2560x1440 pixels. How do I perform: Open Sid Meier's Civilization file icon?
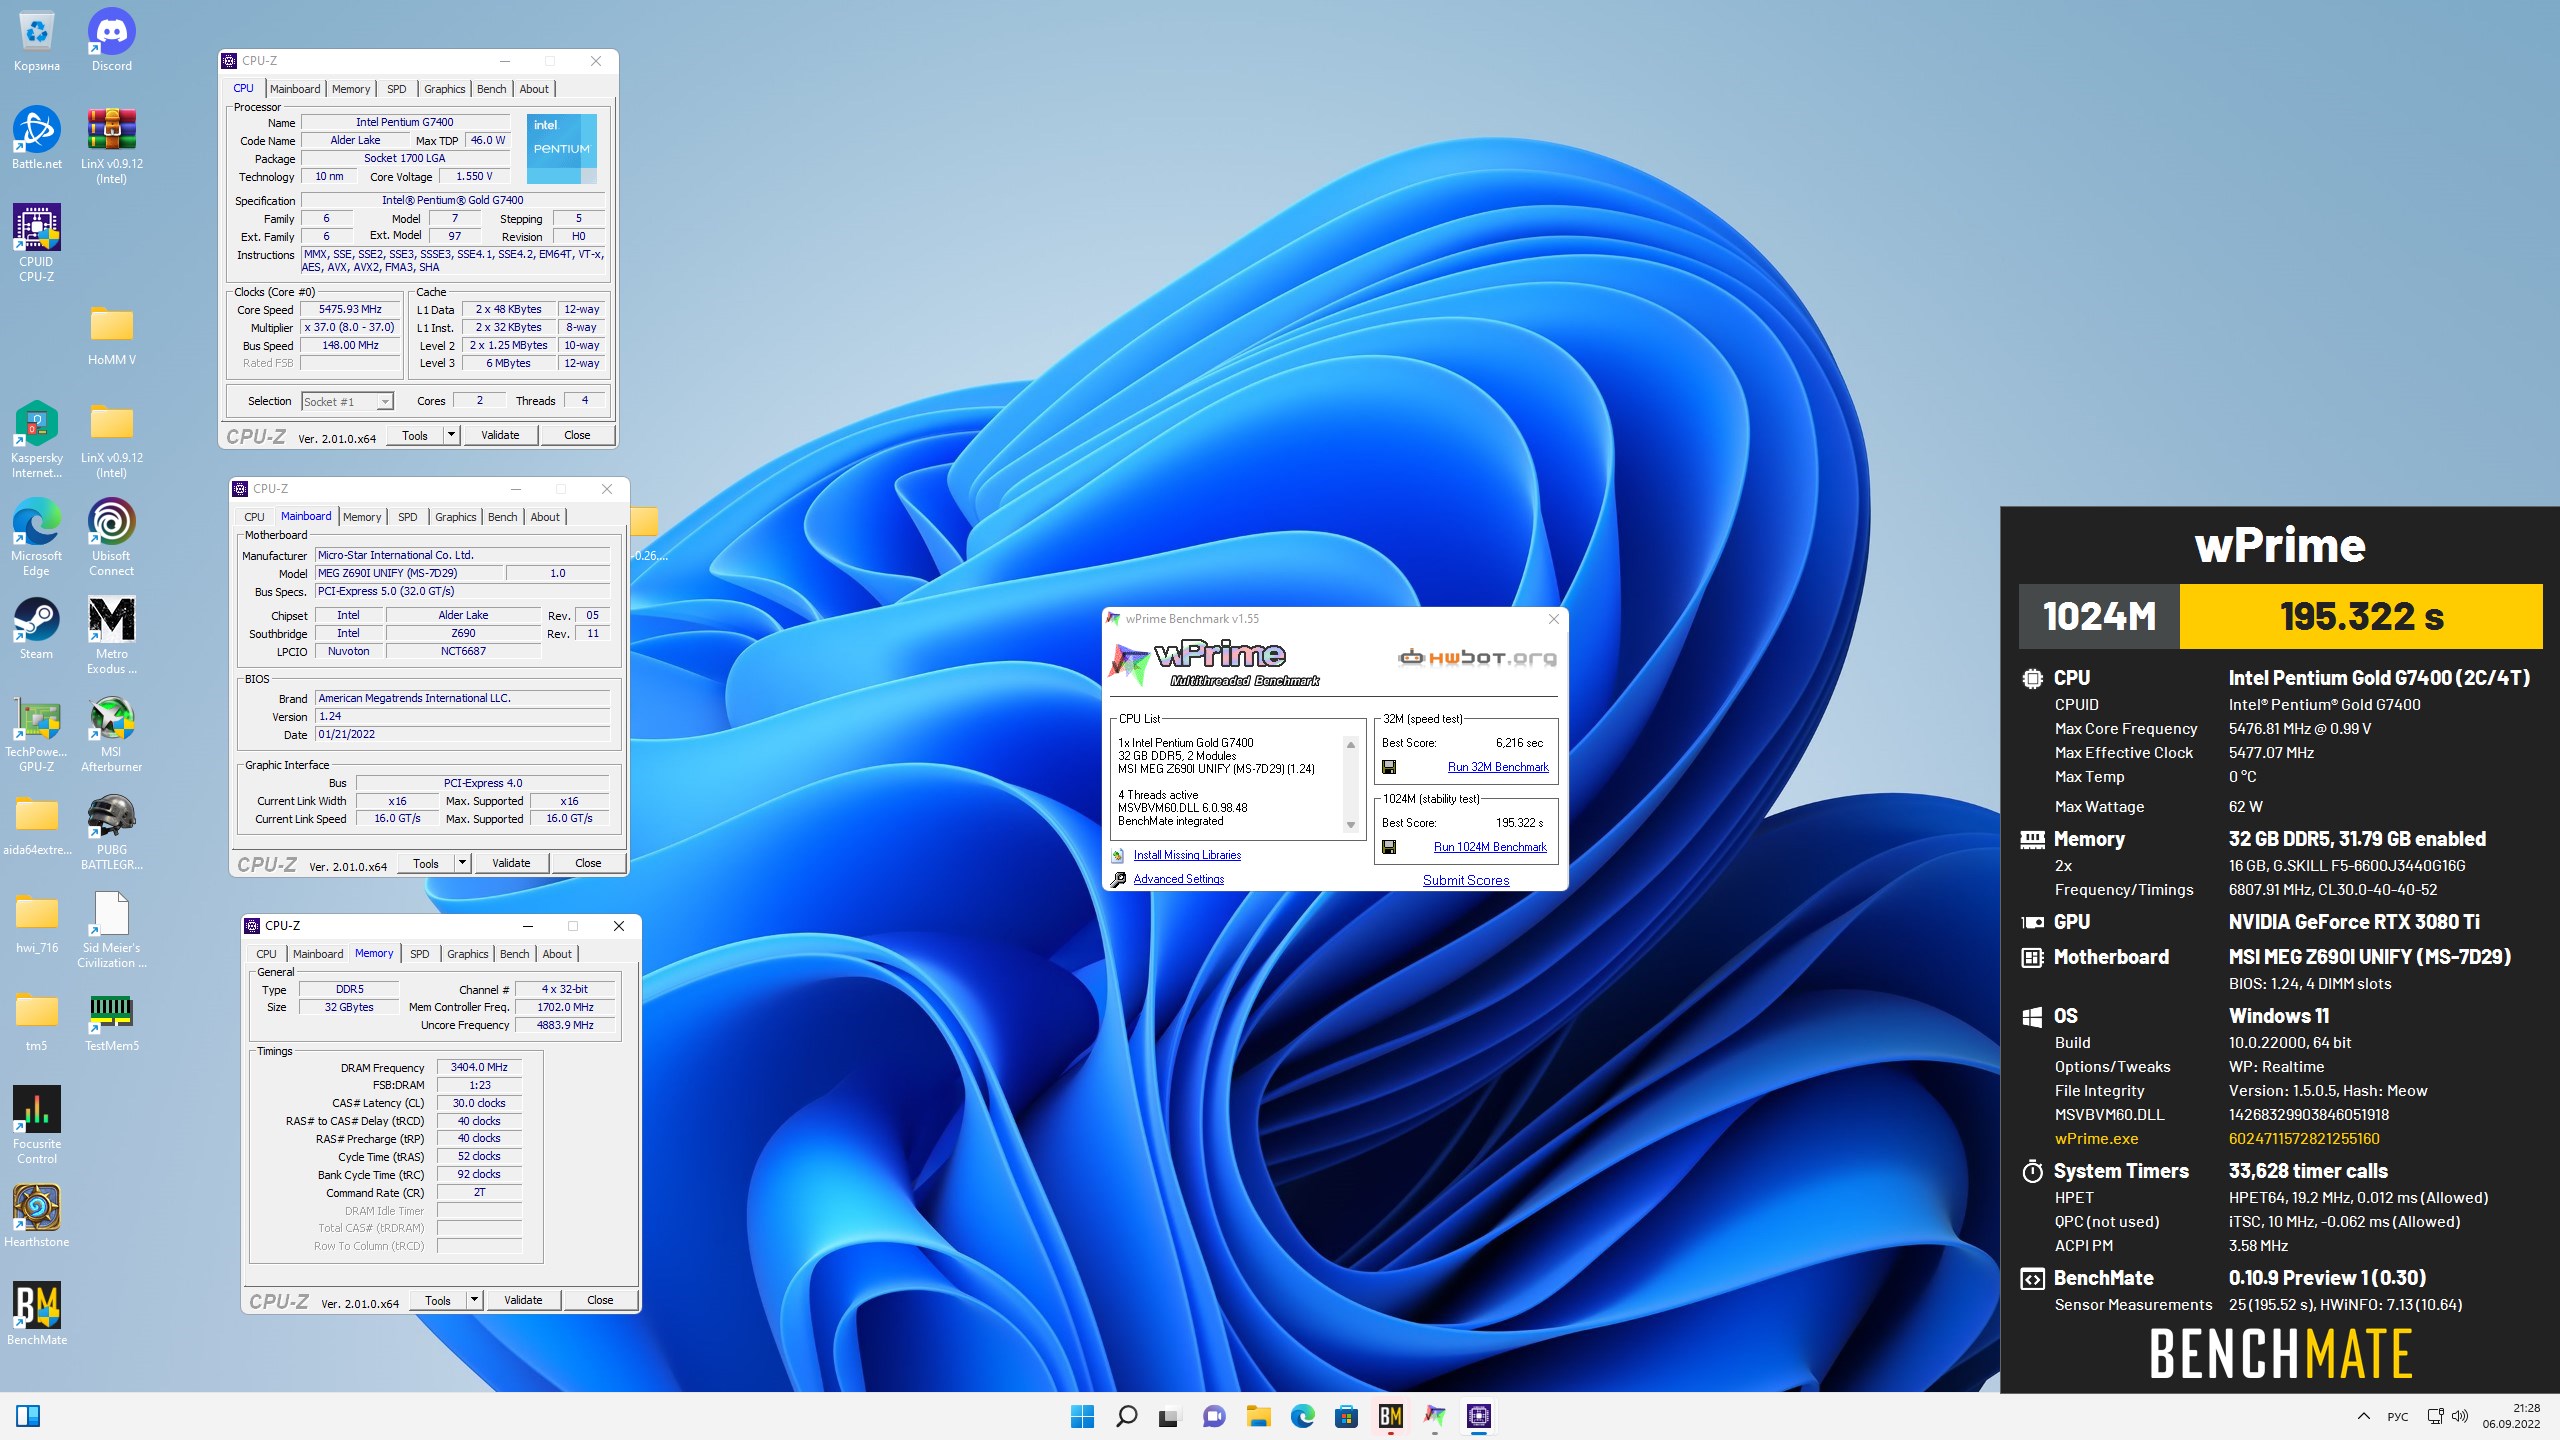pos(111,929)
